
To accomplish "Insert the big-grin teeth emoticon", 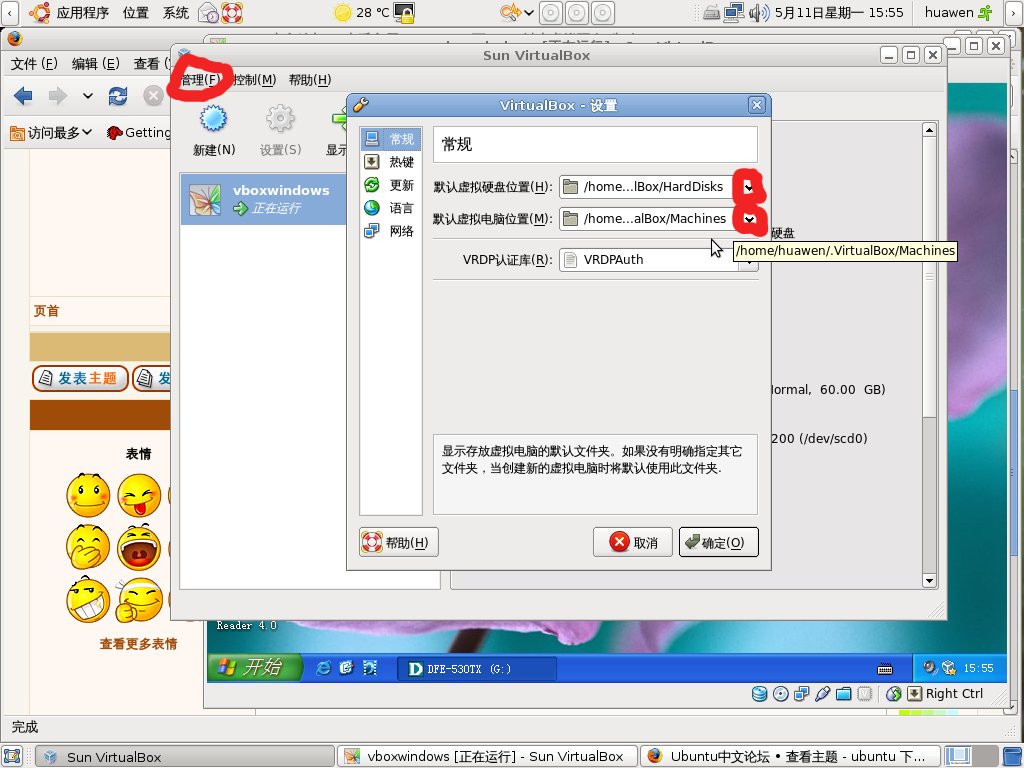I will [88, 599].
